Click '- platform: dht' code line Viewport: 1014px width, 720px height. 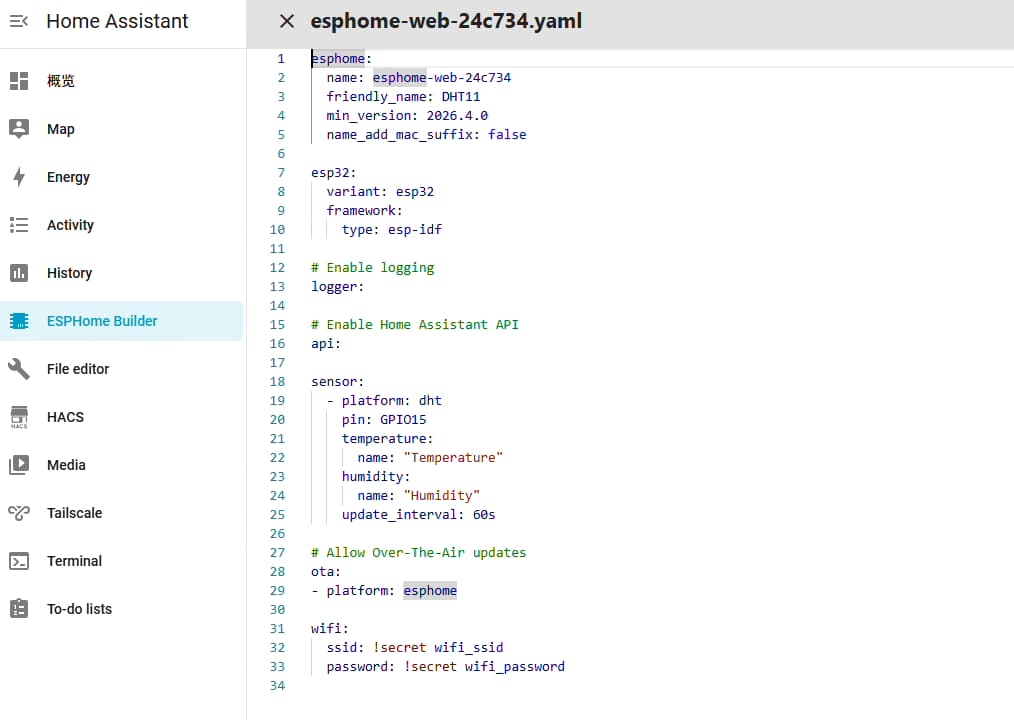point(384,400)
